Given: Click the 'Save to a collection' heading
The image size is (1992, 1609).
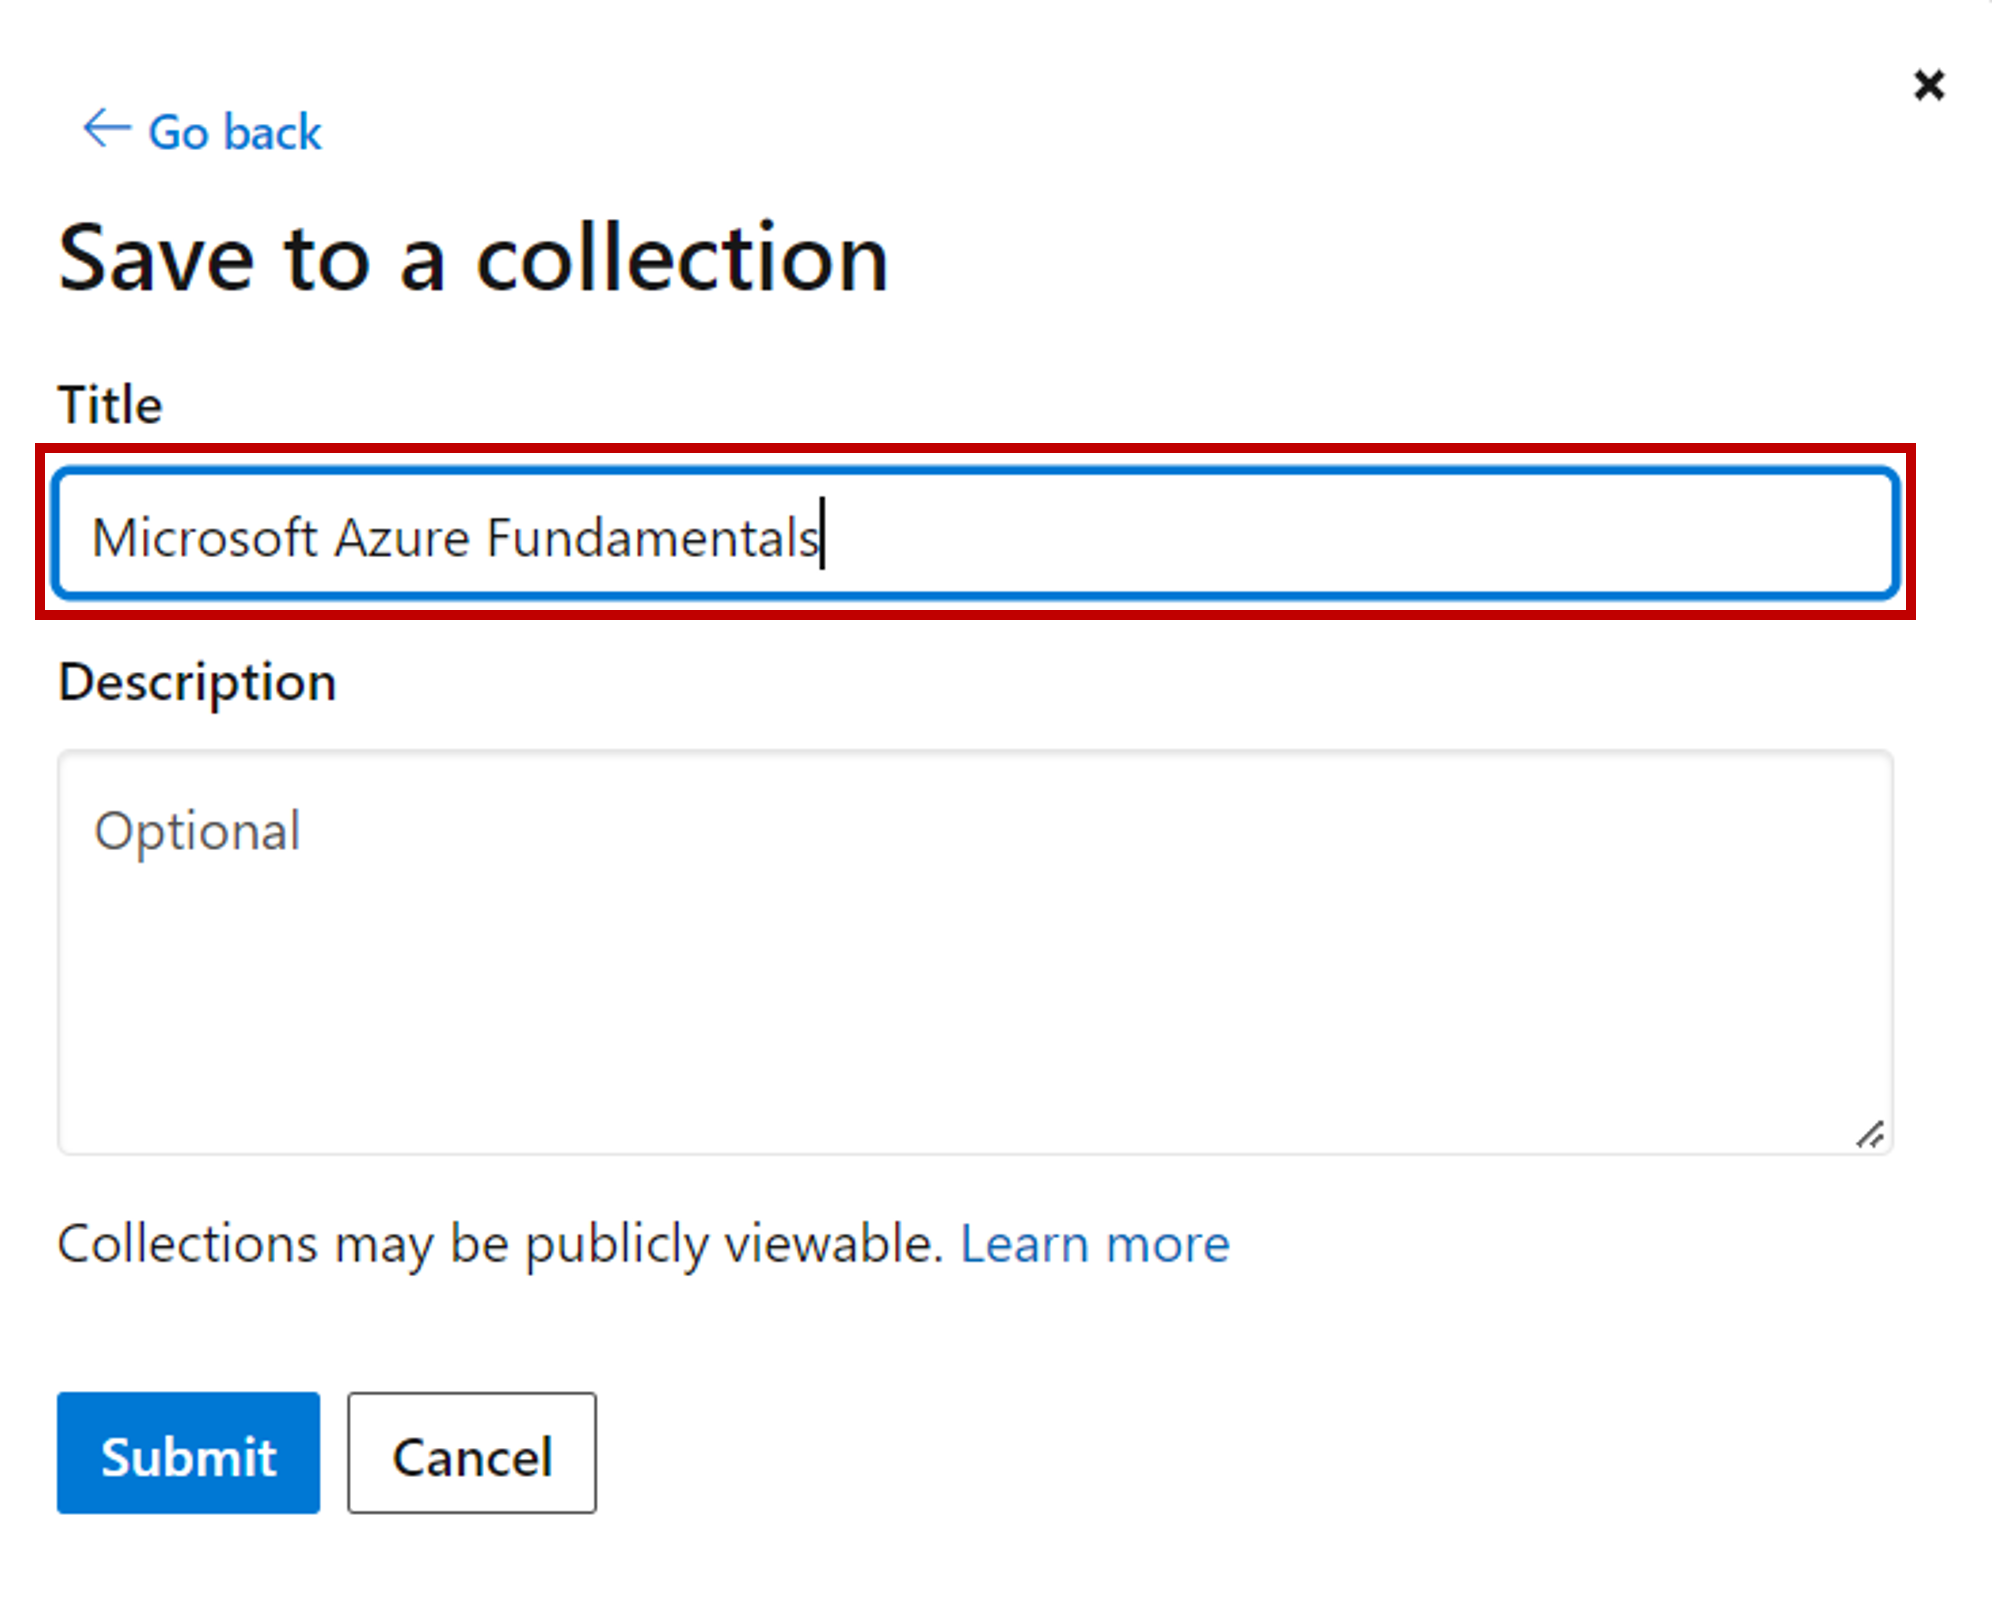Looking at the screenshot, I should pos(473,259).
